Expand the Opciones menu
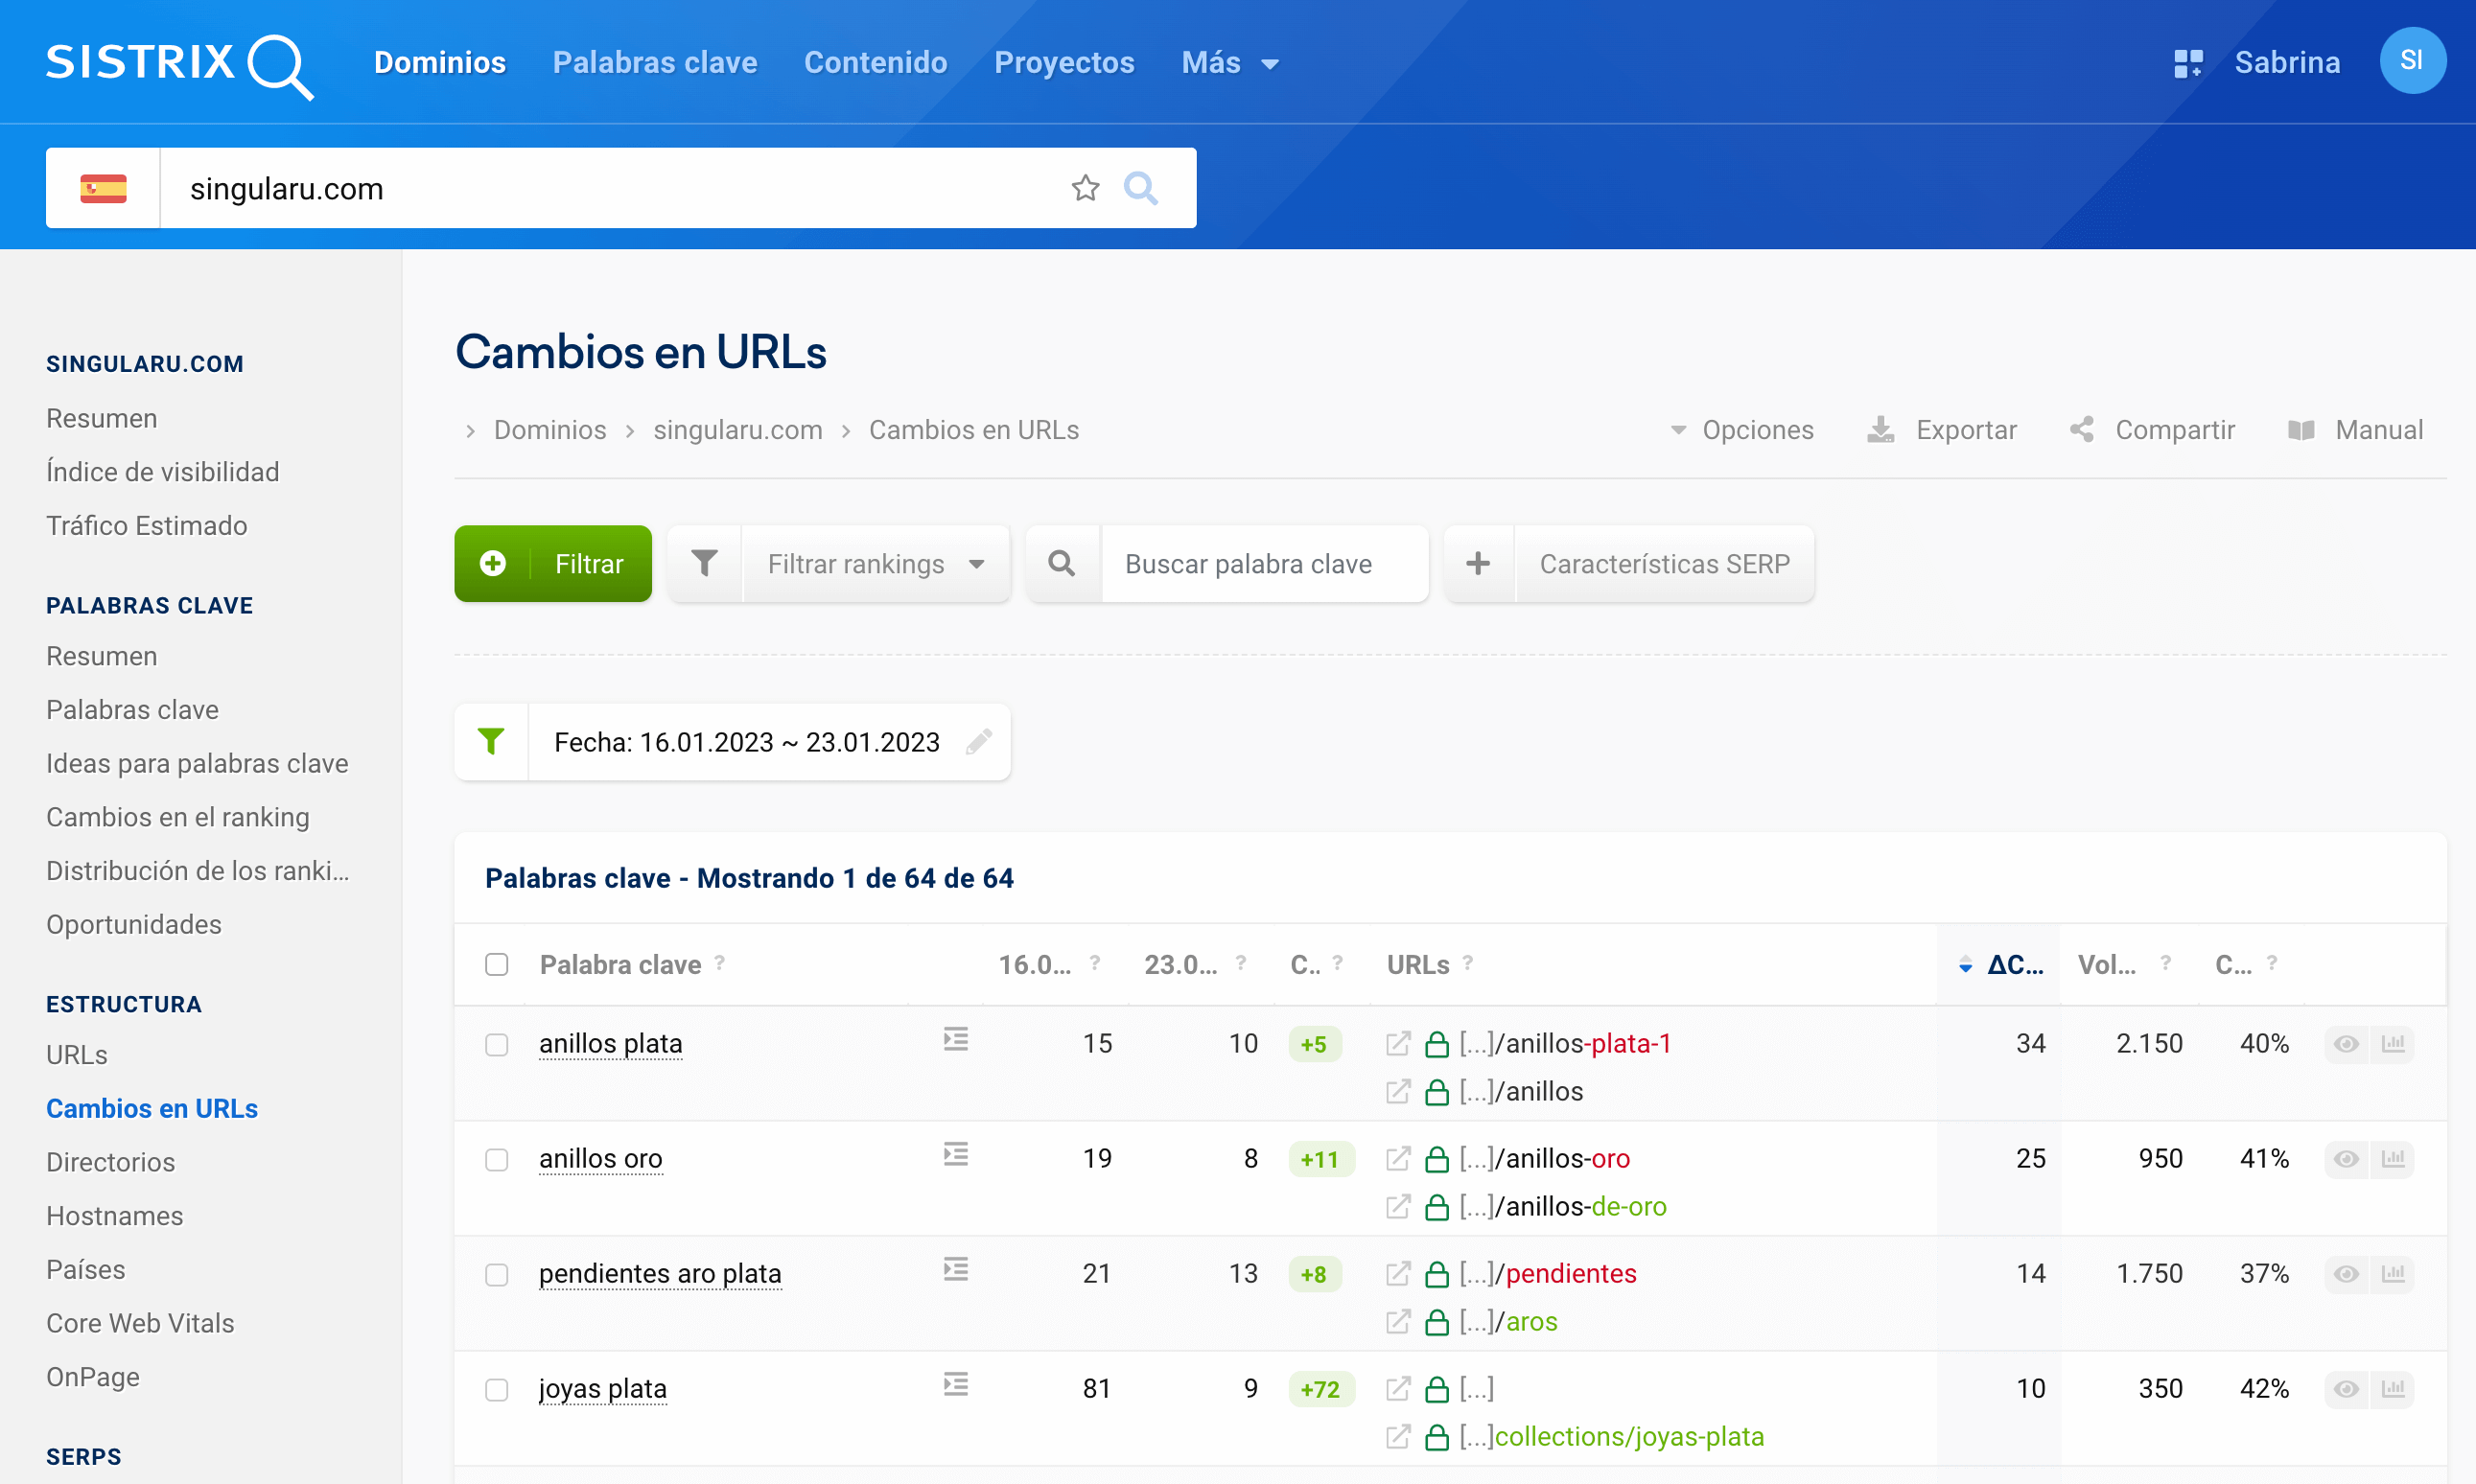This screenshot has width=2476, height=1484. coord(1740,429)
